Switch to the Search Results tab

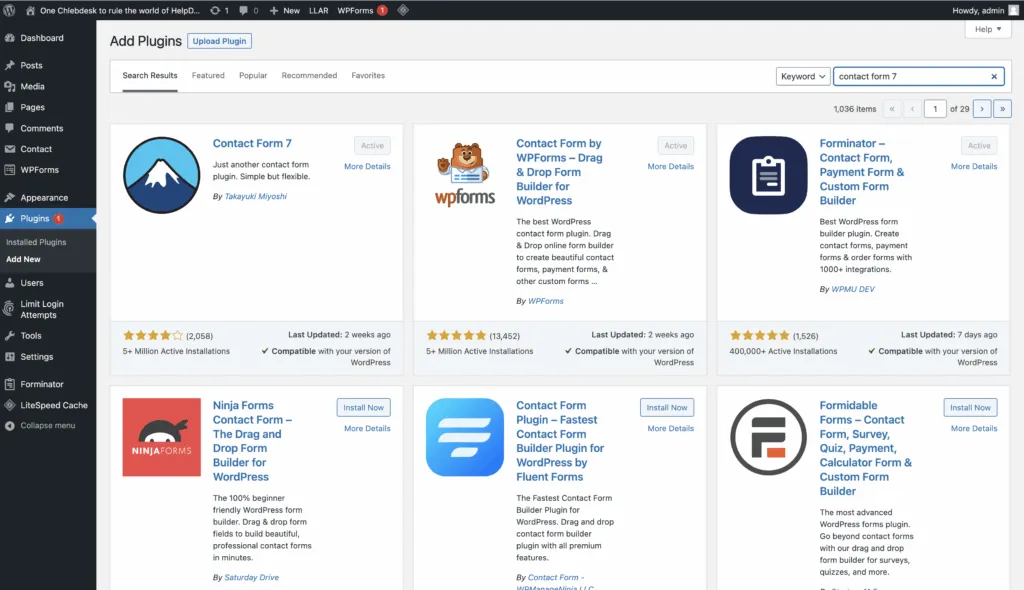pyautogui.click(x=150, y=76)
